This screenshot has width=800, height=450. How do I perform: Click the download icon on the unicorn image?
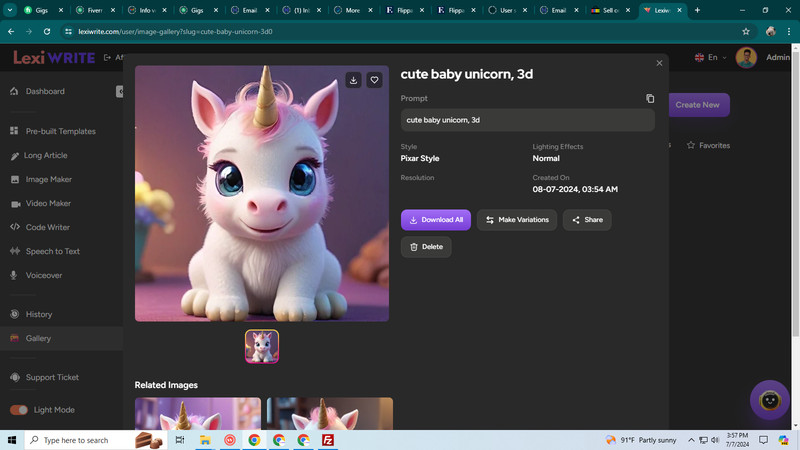(353, 80)
